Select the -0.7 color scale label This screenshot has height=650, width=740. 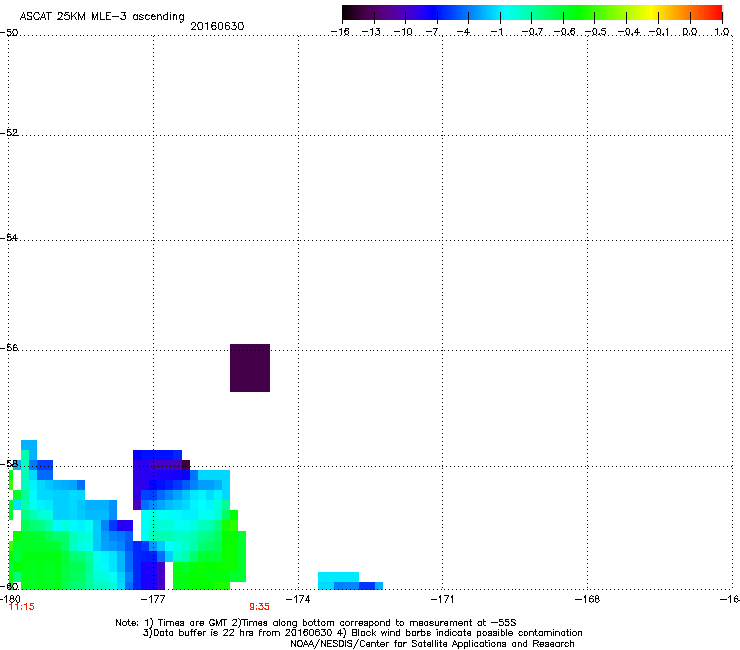tap(532, 32)
